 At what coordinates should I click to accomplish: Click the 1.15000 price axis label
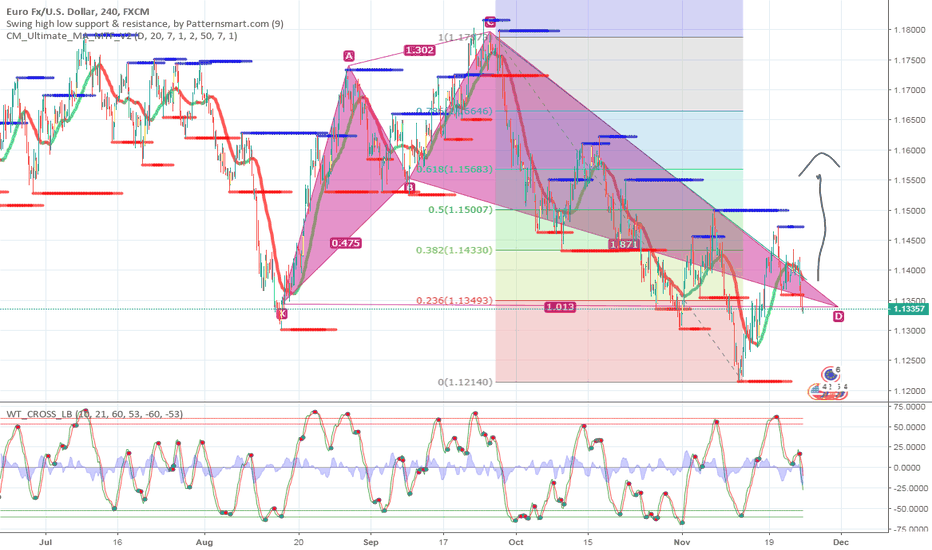click(x=909, y=210)
